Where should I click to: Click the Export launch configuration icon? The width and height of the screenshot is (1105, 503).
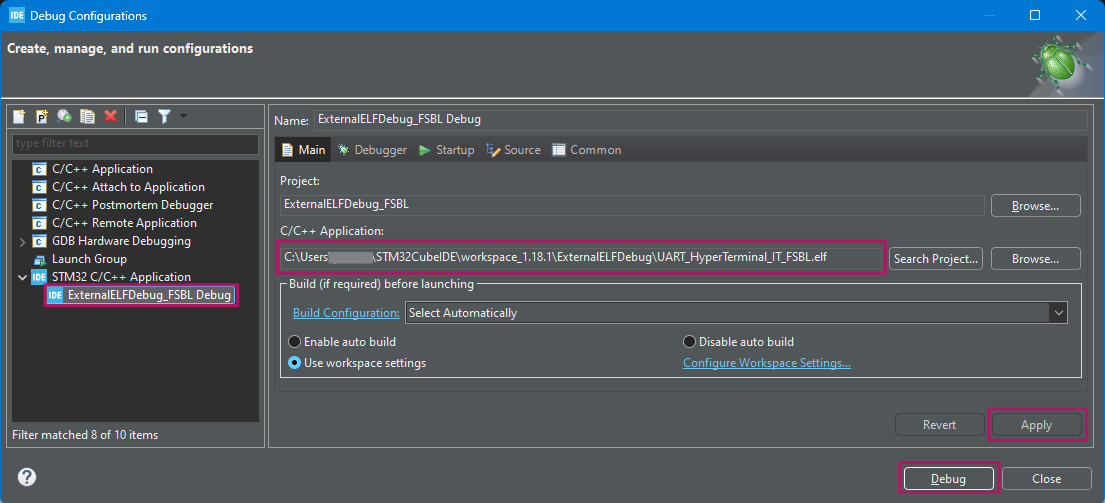64,117
